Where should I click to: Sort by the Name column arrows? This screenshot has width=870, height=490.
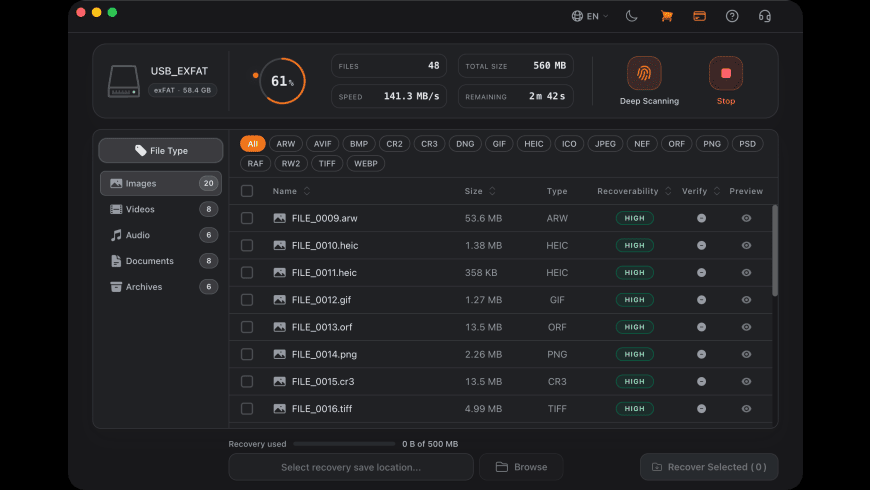pos(307,191)
